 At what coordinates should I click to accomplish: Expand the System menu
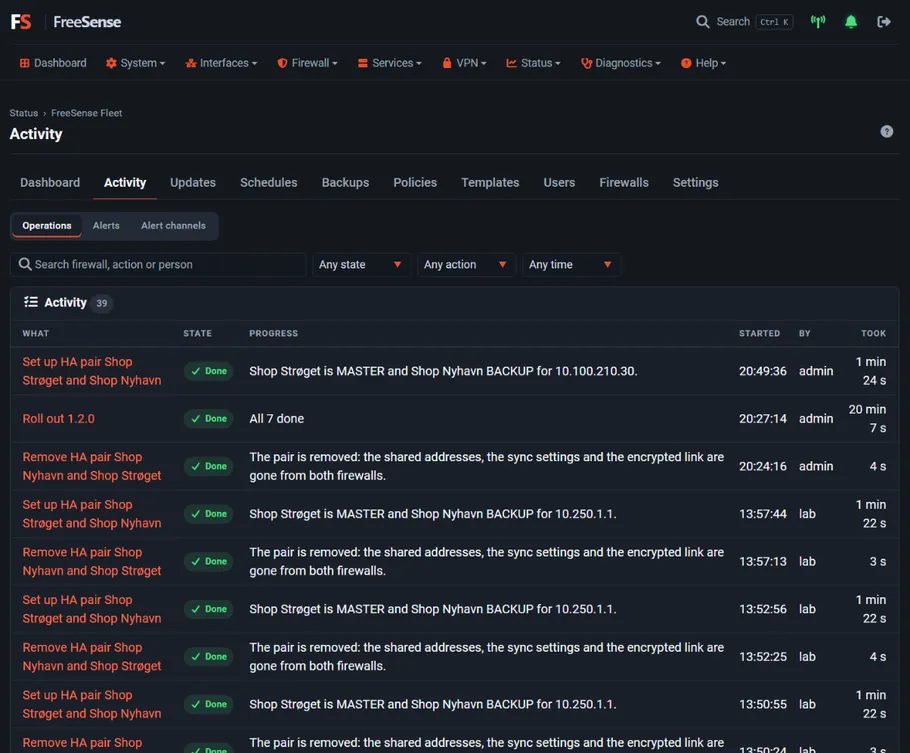pyautogui.click(x=136, y=63)
